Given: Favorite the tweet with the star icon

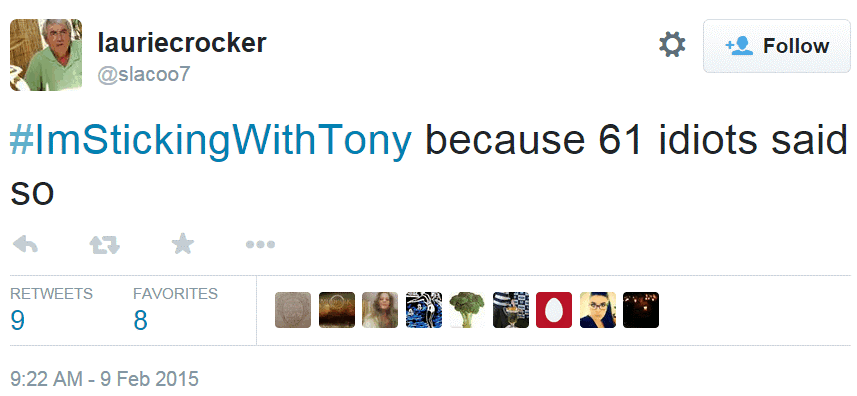Looking at the screenshot, I should 183,244.
